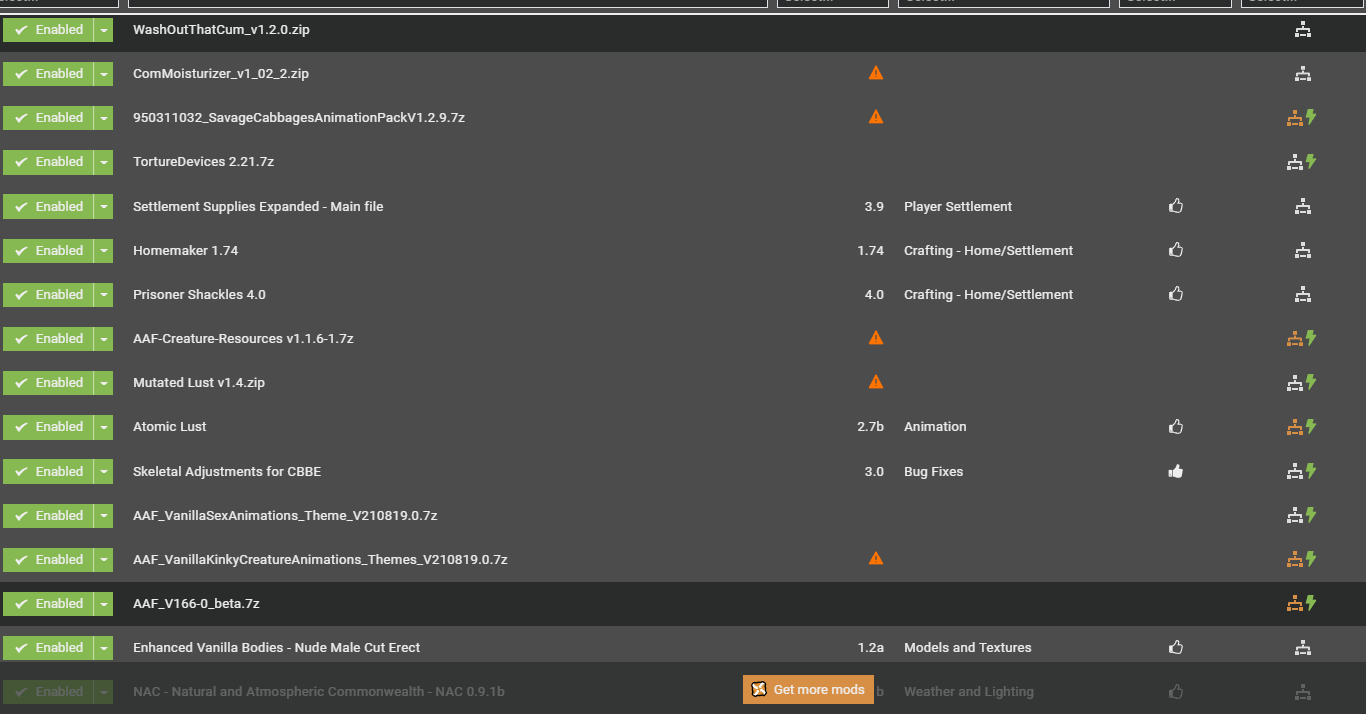Open dependencies icon for Enhanced Vanilla Bodies row

(1302, 648)
